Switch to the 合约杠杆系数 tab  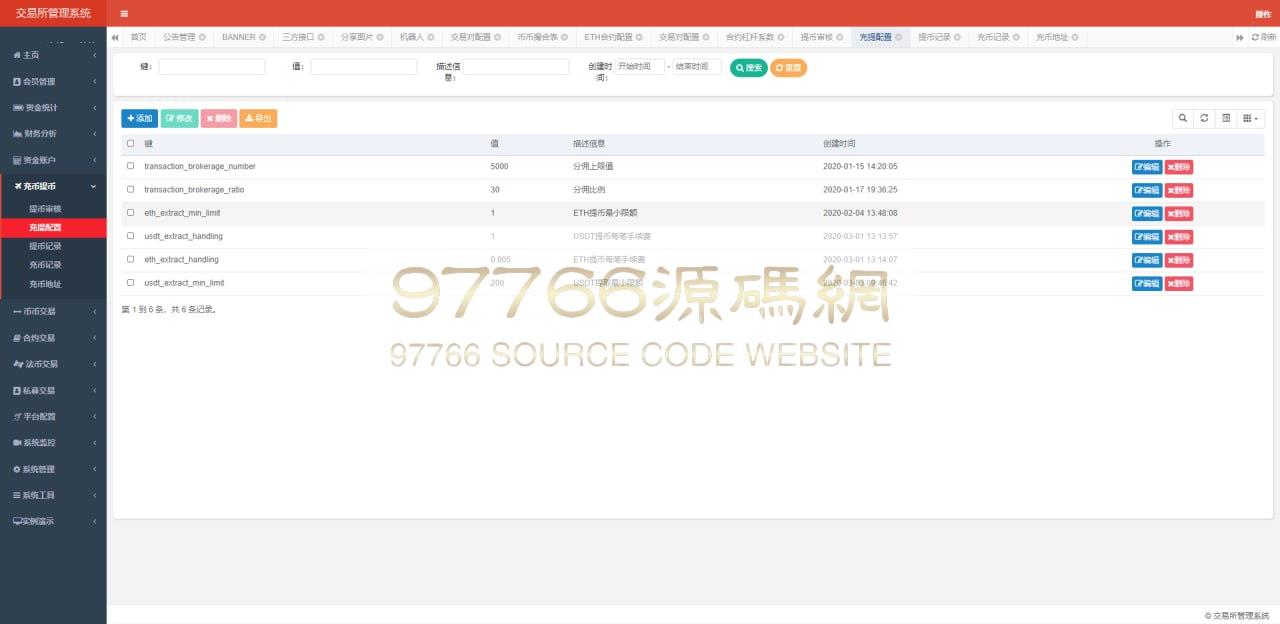pos(754,37)
